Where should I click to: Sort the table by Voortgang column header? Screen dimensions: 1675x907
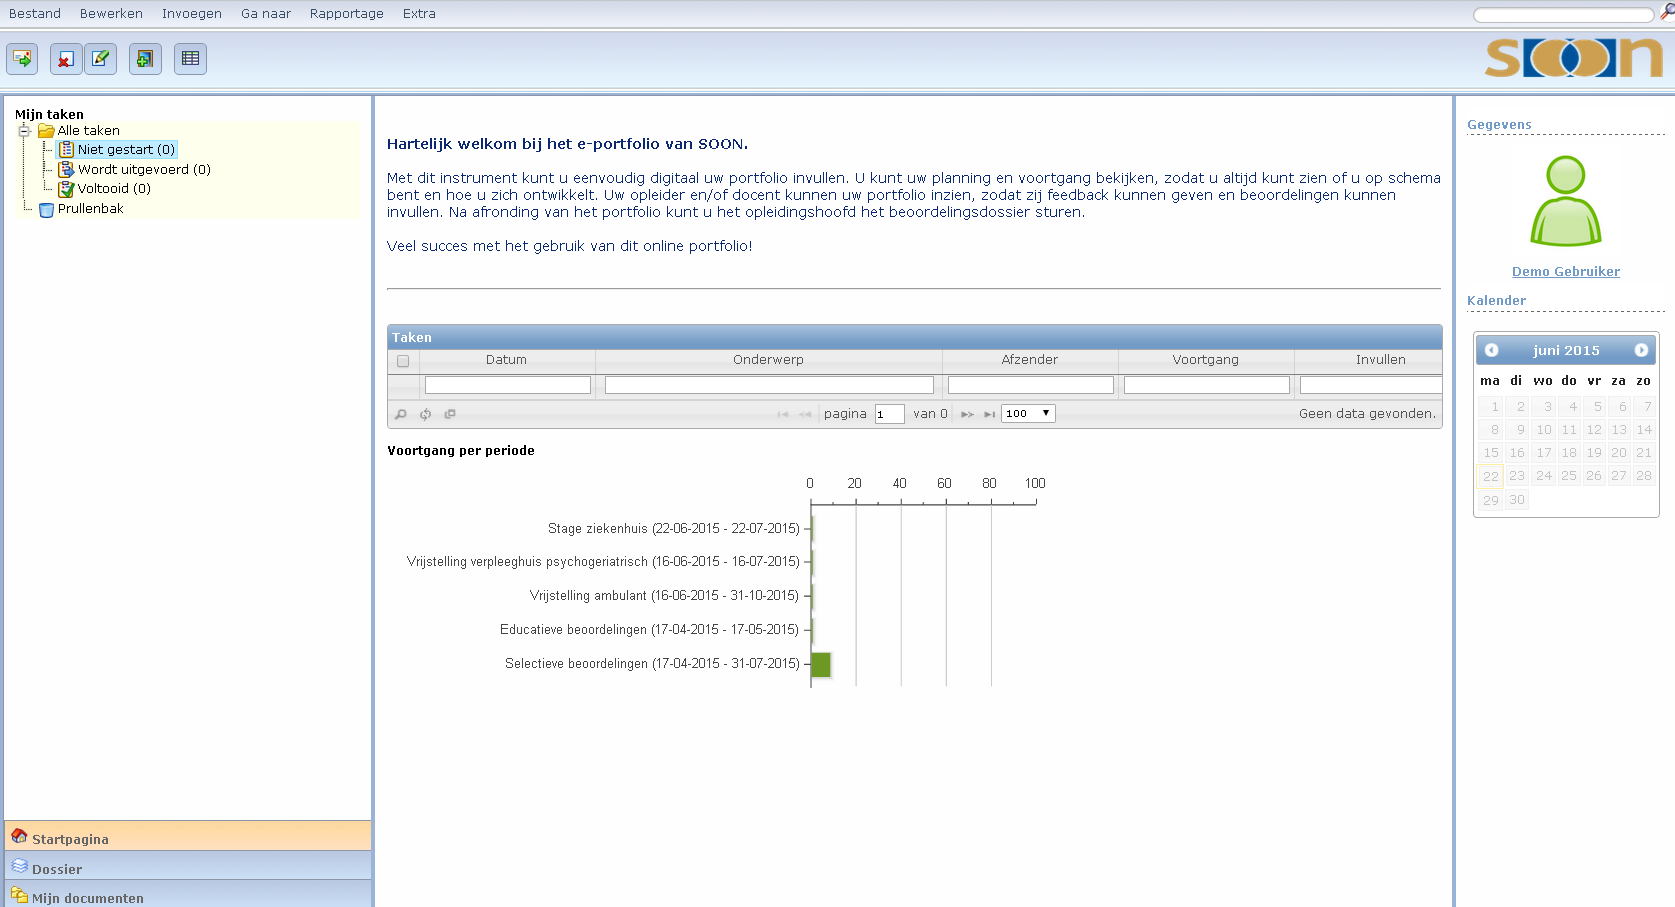point(1206,360)
